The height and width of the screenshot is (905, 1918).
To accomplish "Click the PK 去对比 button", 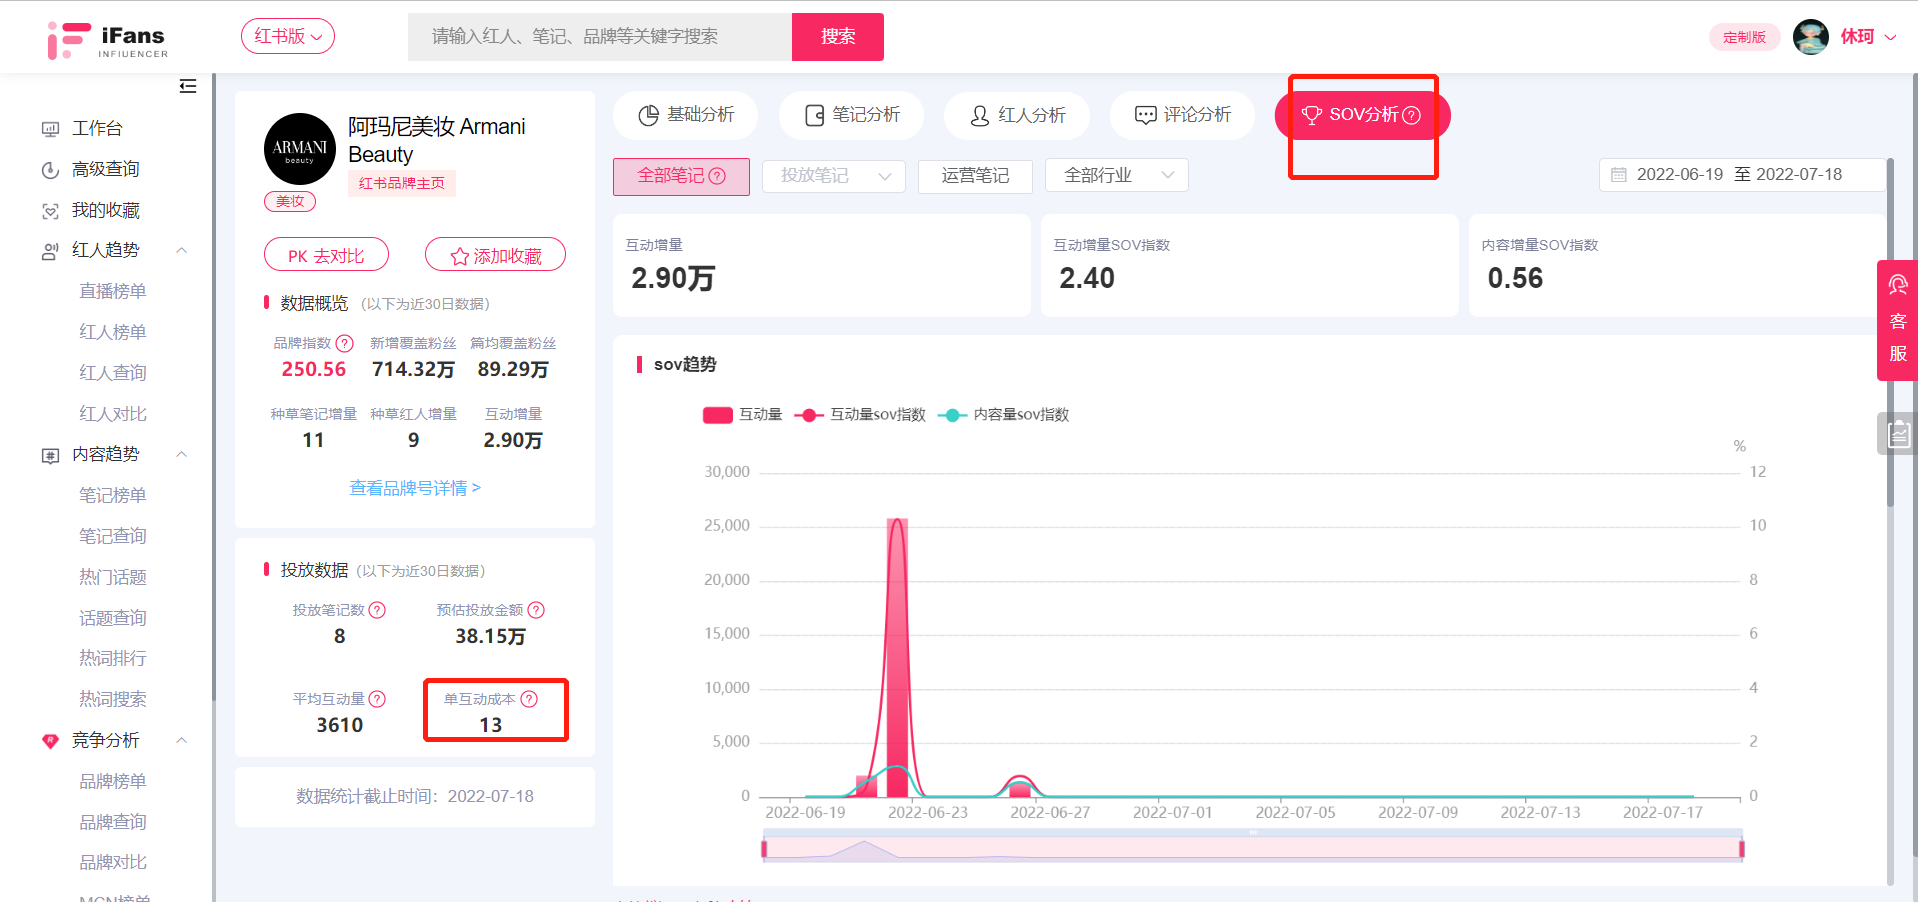I will coord(326,256).
